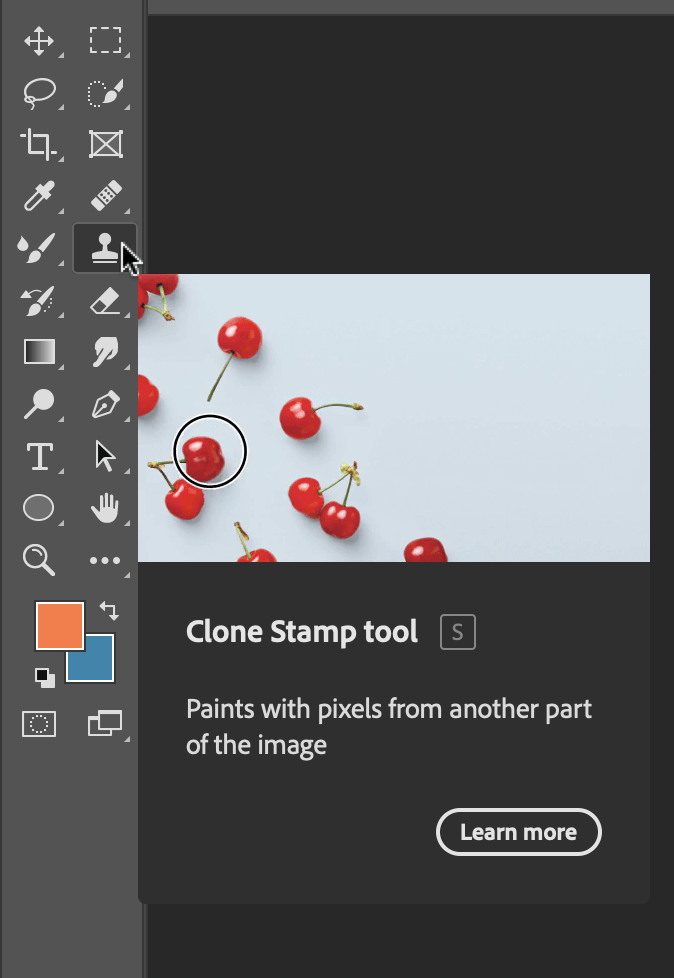Select the Crop tool
Screen dimensions: 674x978
pos(39,144)
